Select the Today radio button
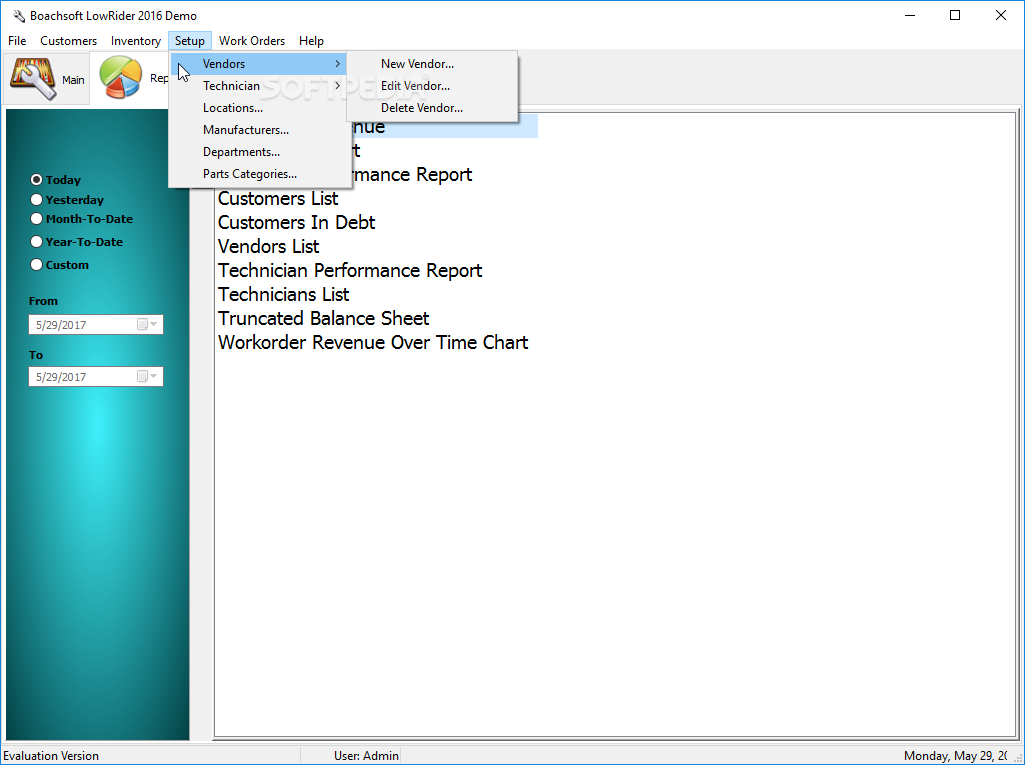1025x765 pixels. point(37,179)
